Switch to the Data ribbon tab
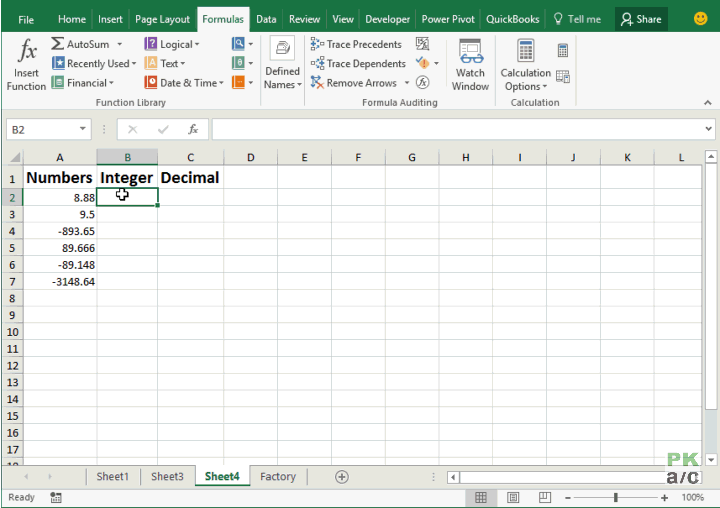 point(266,19)
